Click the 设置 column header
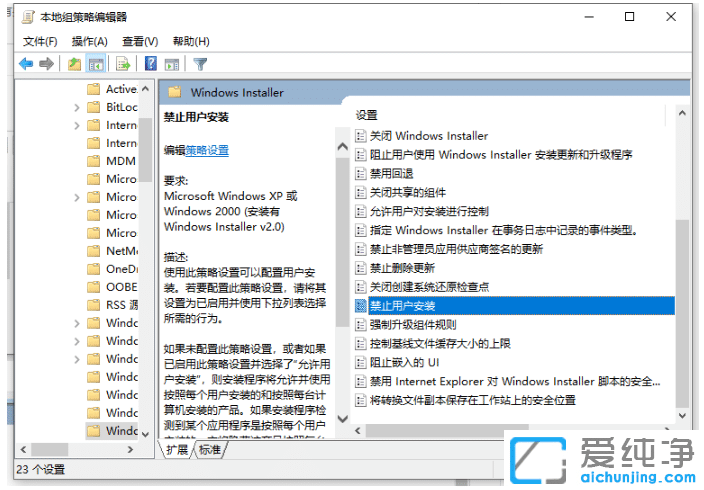The image size is (704, 490). 367,115
